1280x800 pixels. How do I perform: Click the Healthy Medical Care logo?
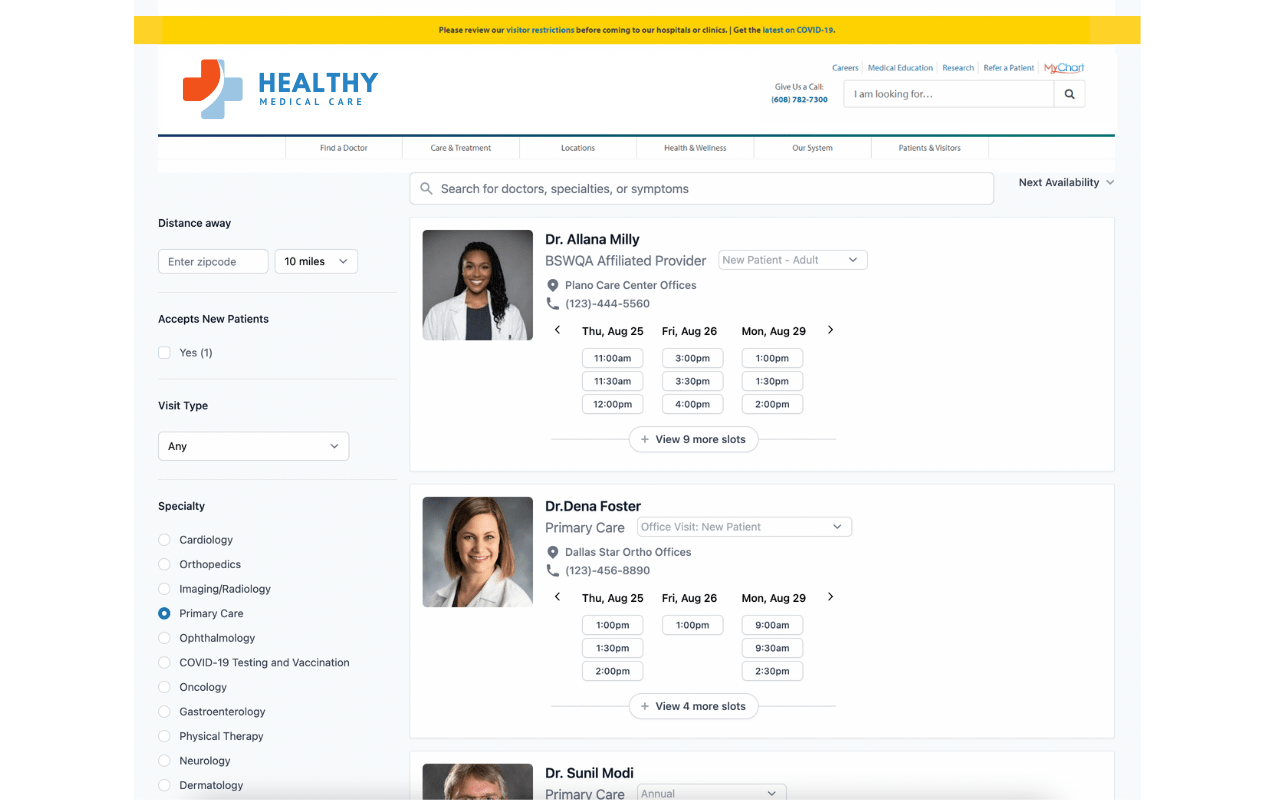coord(280,89)
